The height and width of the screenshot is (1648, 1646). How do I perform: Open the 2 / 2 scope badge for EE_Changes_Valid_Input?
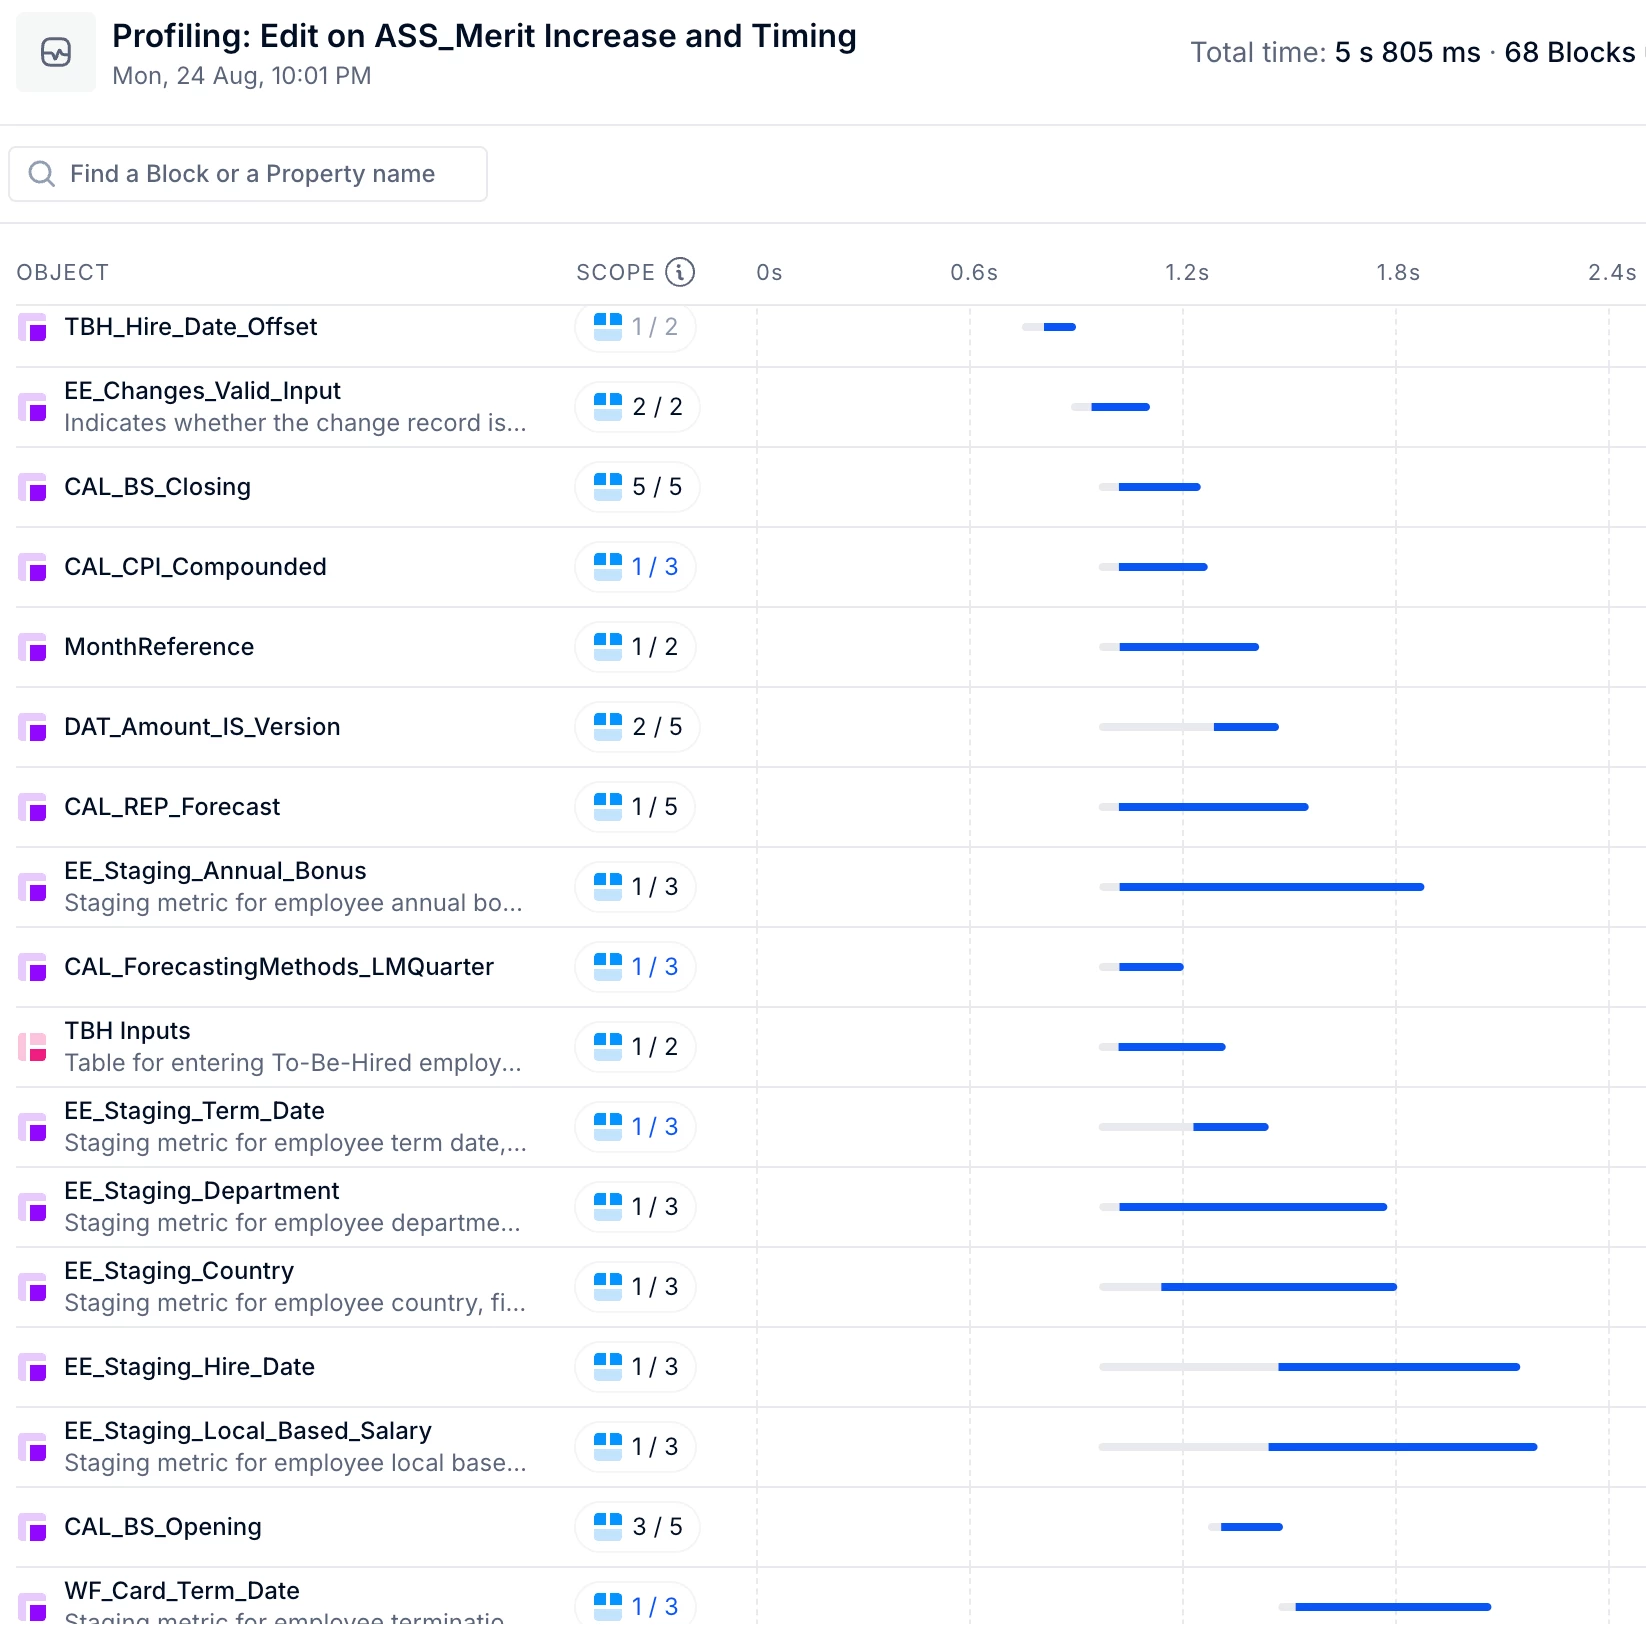(x=637, y=407)
